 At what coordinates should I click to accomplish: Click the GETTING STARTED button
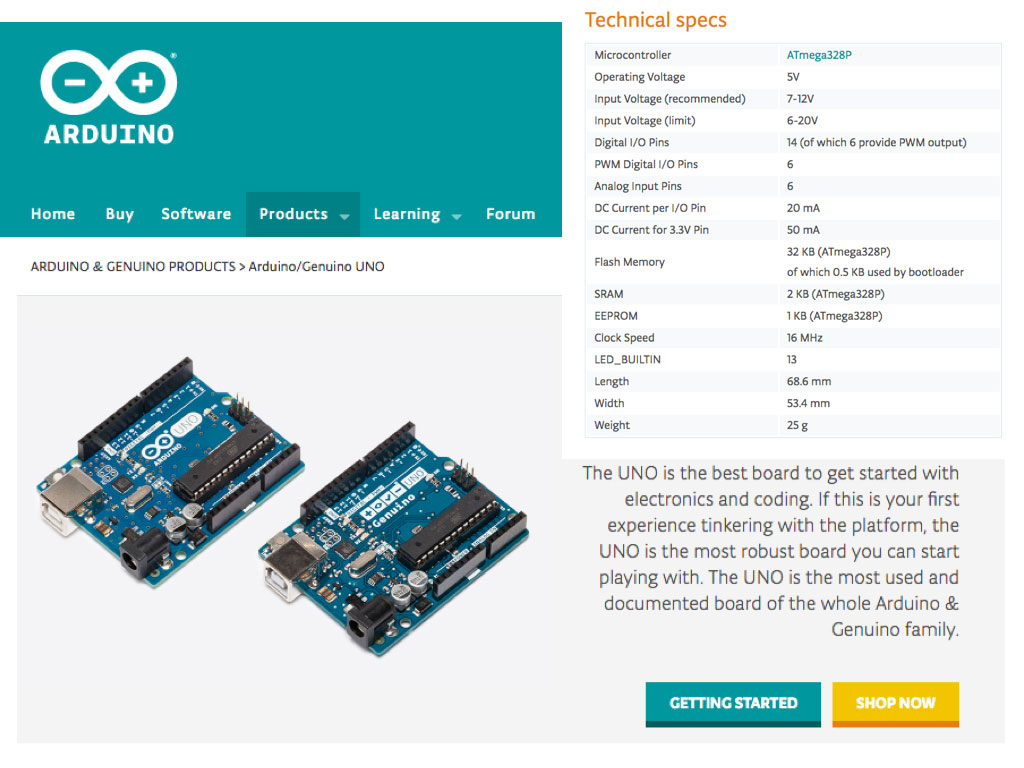[x=733, y=704]
